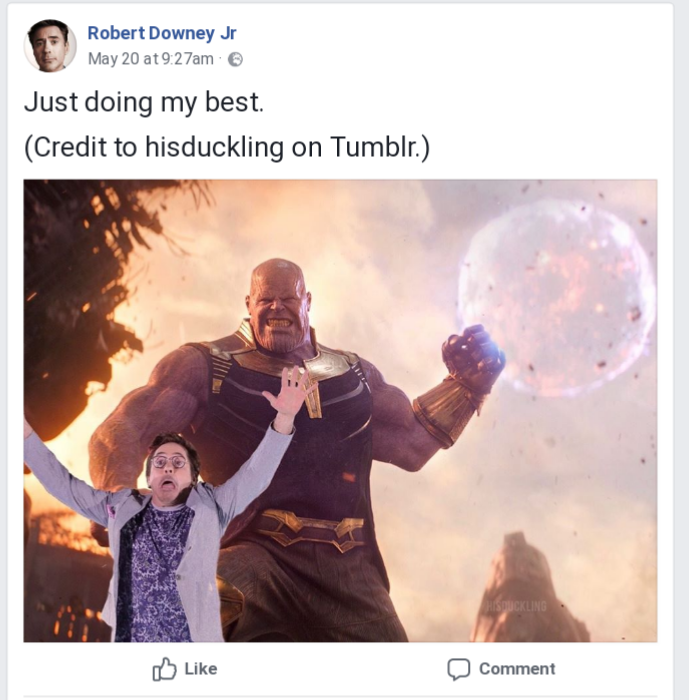689x700 pixels.
Task: Click the golden gauntlet fist in the image
Action: [x=473, y=361]
